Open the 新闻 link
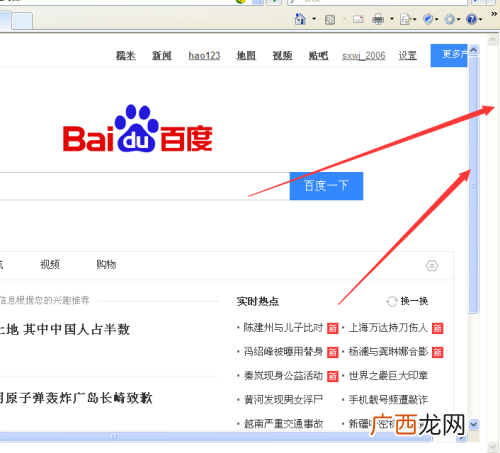 (162, 55)
